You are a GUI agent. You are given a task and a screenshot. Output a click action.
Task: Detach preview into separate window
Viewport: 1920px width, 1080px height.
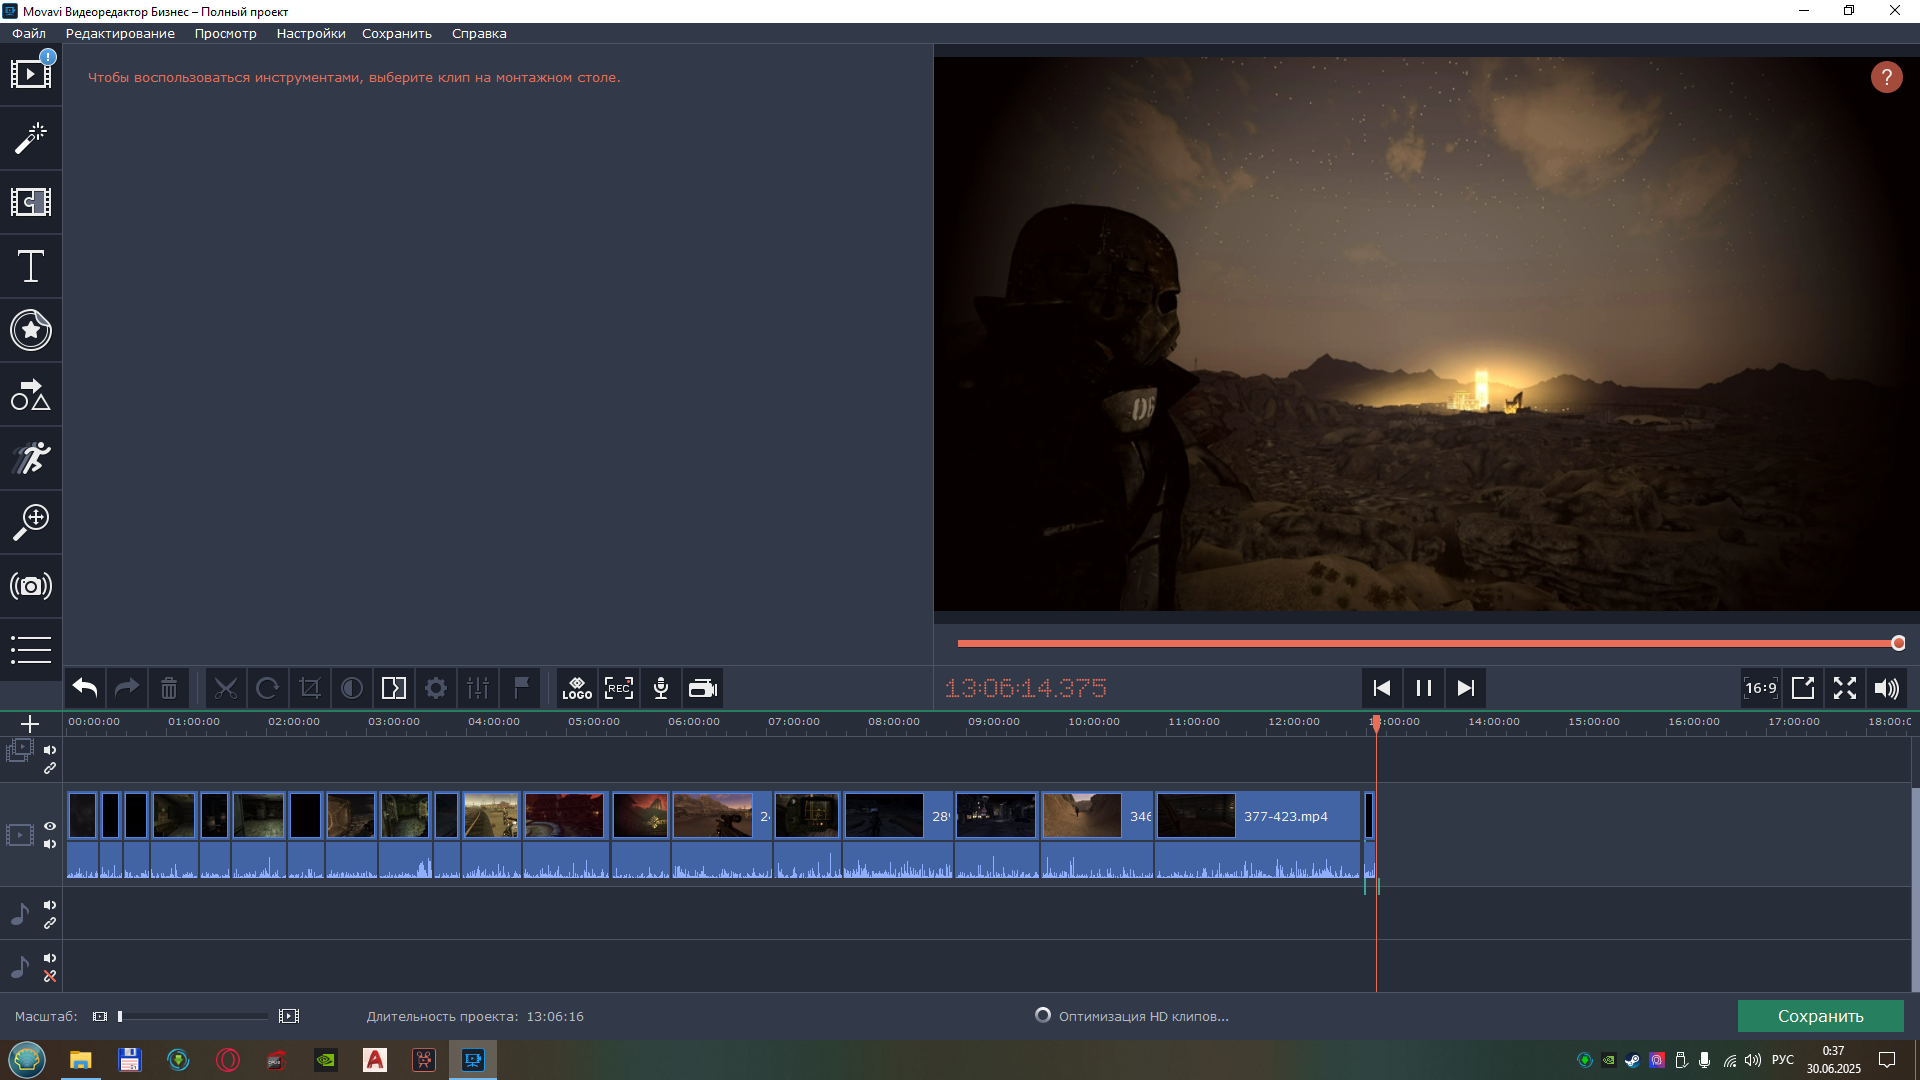pyautogui.click(x=1803, y=688)
